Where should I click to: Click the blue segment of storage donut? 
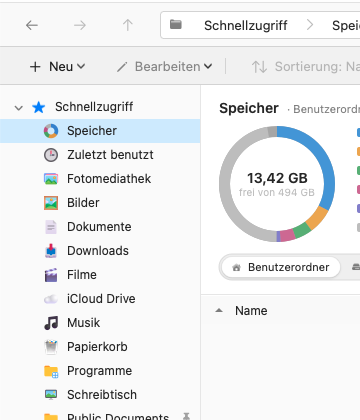[x=322, y=157]
